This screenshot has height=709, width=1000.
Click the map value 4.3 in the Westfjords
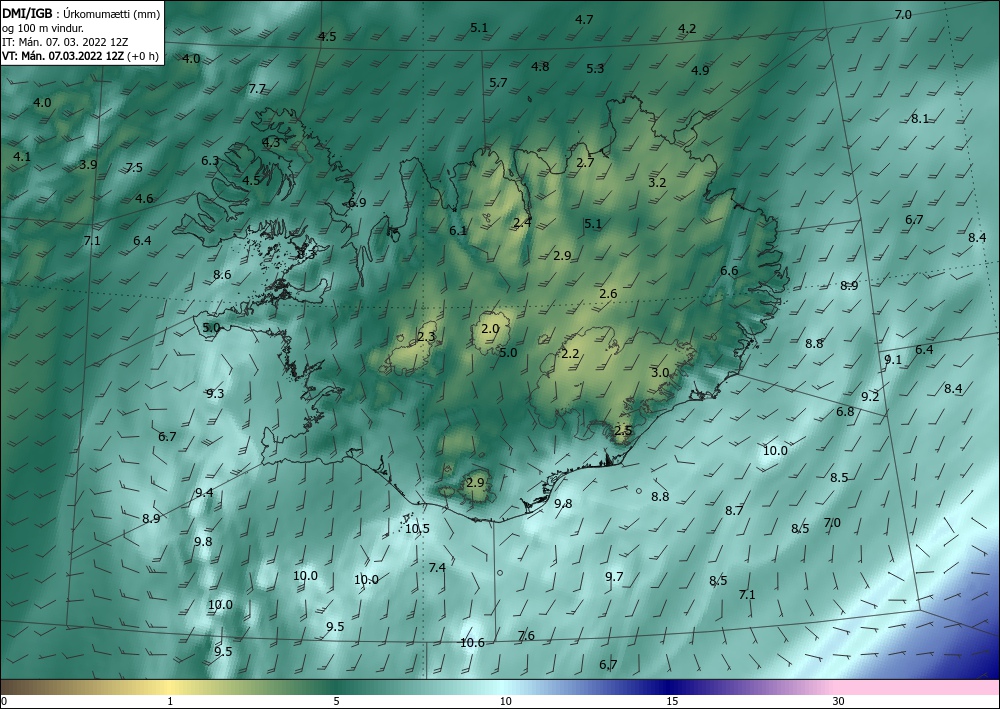271,142
